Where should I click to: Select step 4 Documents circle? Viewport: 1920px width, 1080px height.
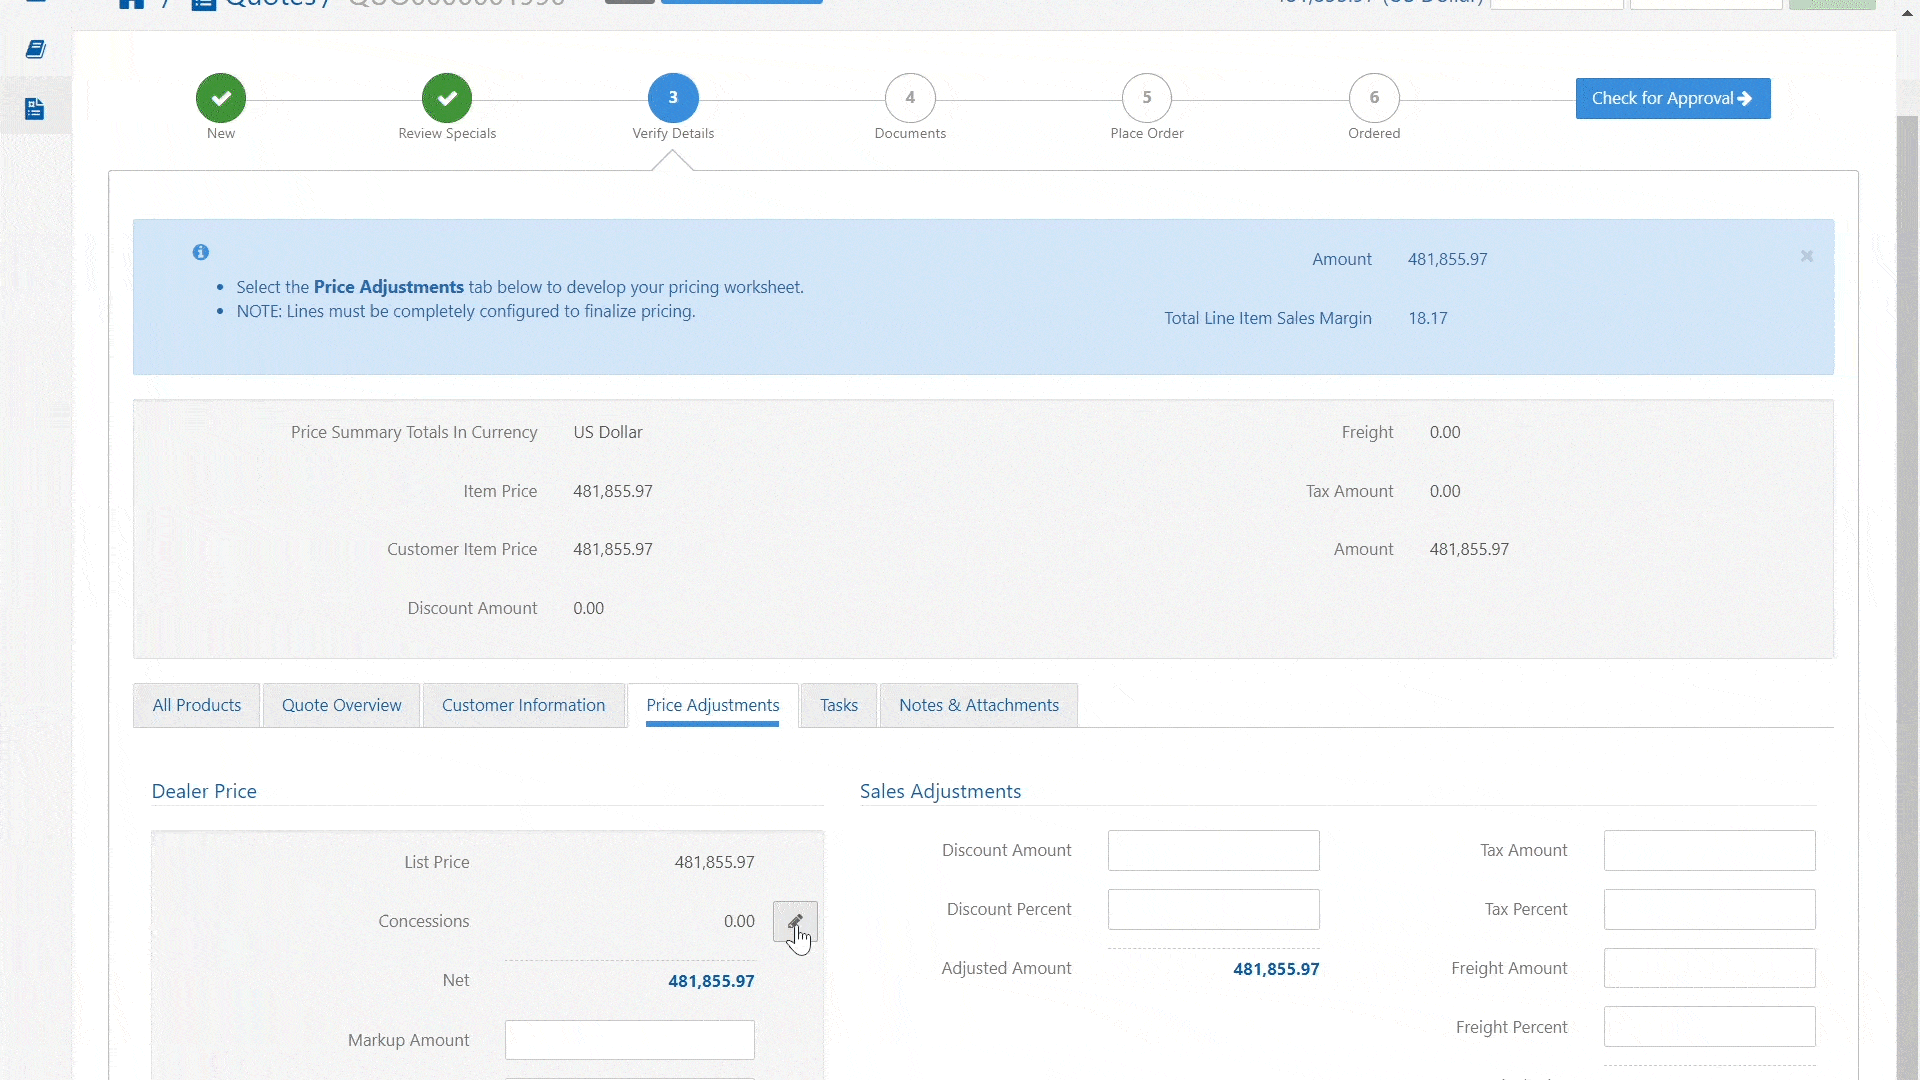coord(910,98)
